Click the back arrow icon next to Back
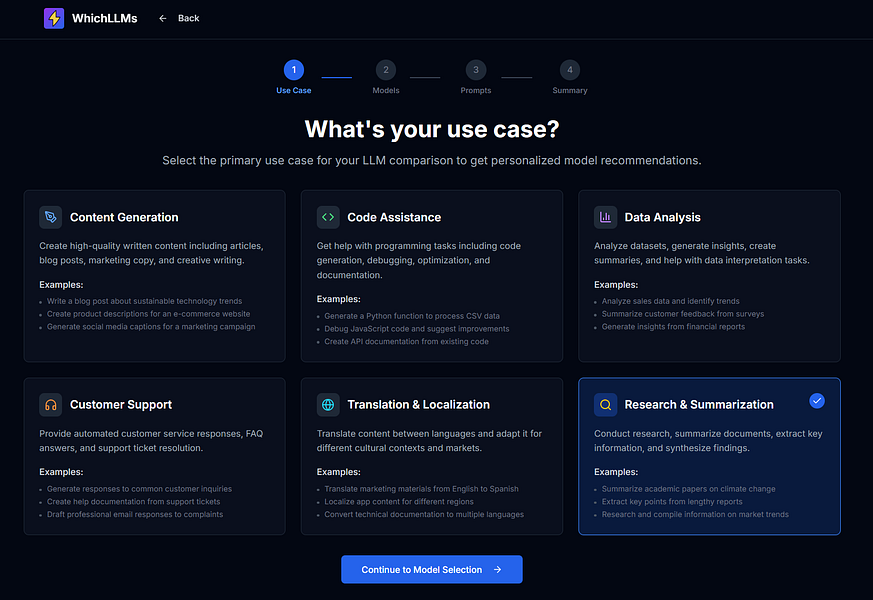The width and height of the screenshot is (873, 600). pyautogui.click(x=163, y=18)
